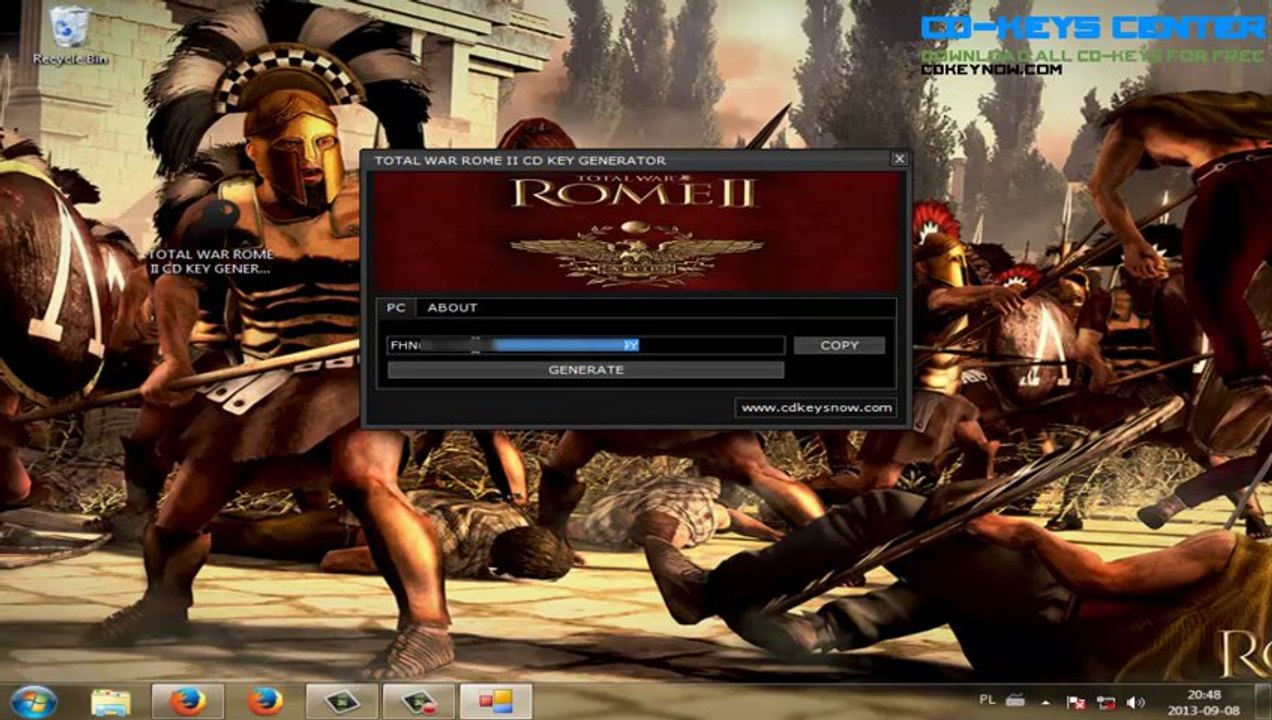Click the COPY button
This screenshot has height=720, width=1272.
point(839,345)
